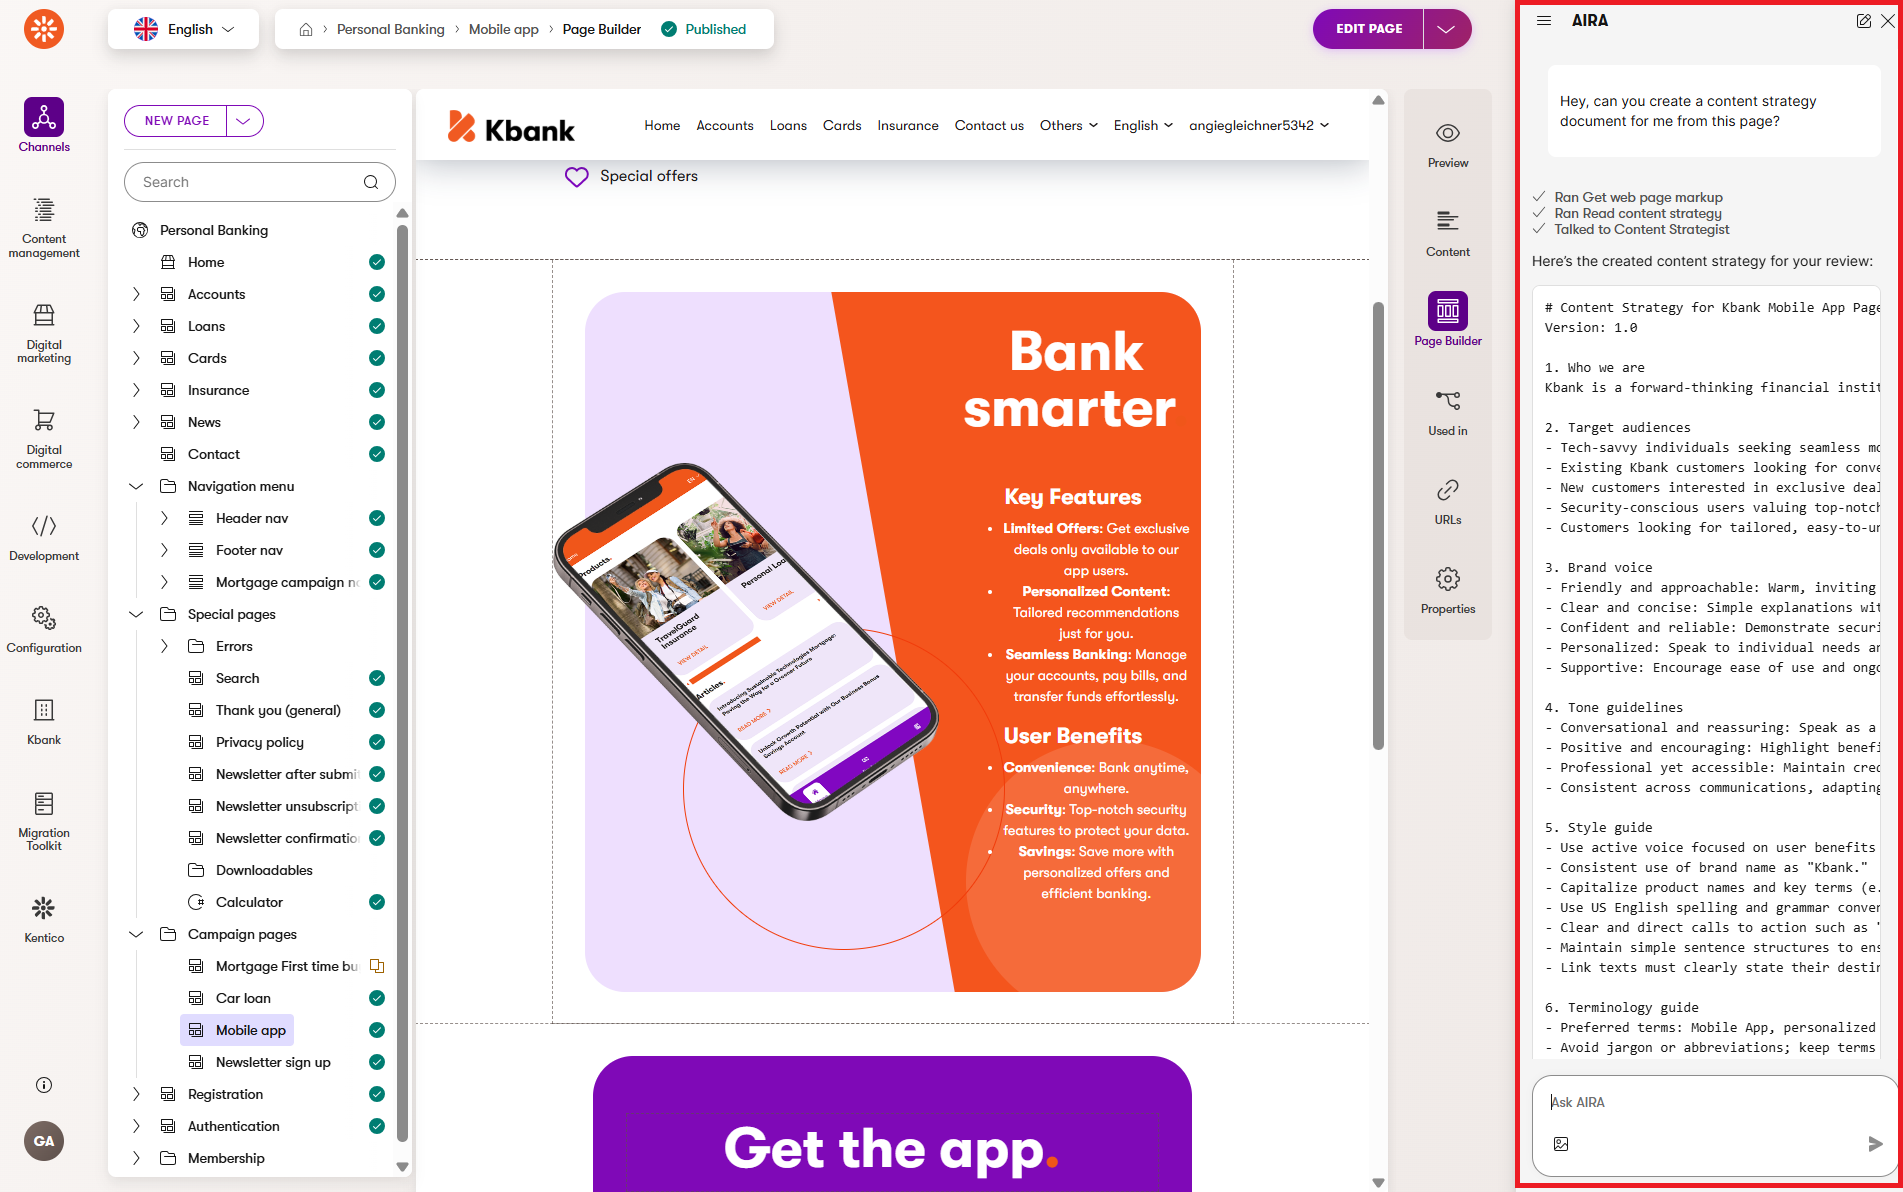The image size is (1903, 1192).
Task: Open the Kbank custom category
Action: 44,721
